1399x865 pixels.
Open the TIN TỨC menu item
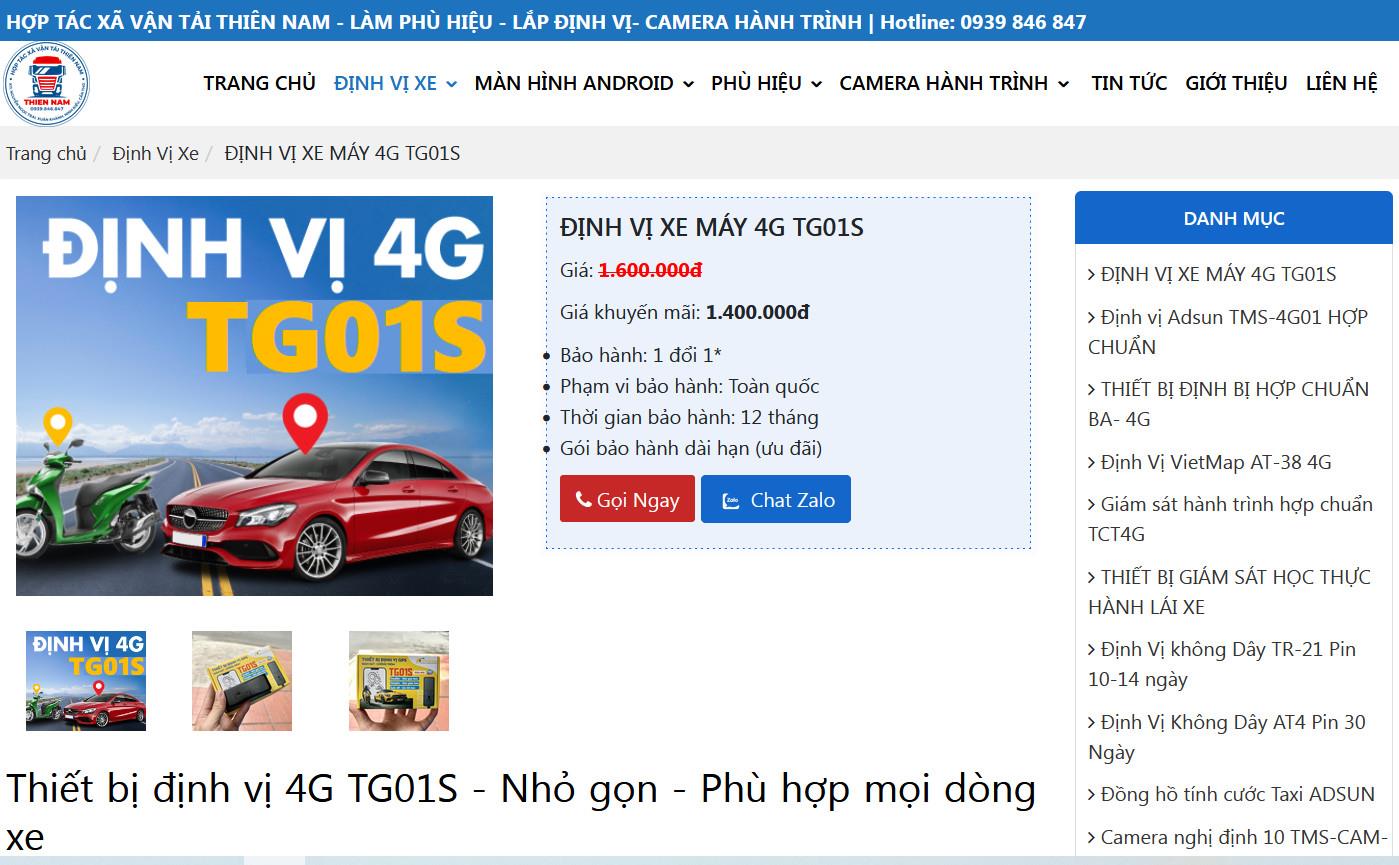1128,84
